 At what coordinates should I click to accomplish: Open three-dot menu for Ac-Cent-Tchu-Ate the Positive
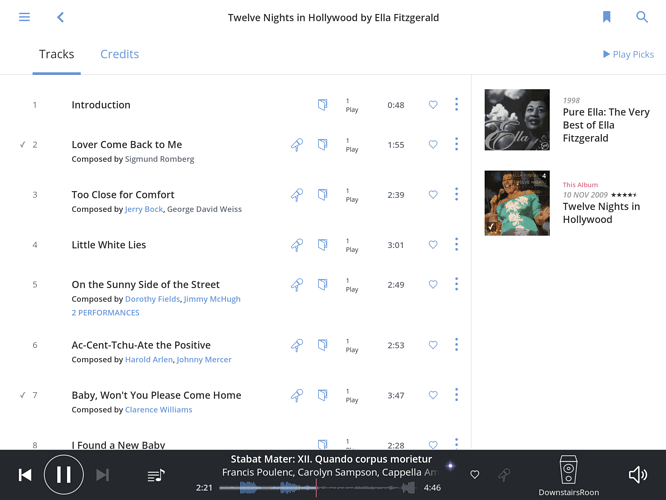pos(457,345)
